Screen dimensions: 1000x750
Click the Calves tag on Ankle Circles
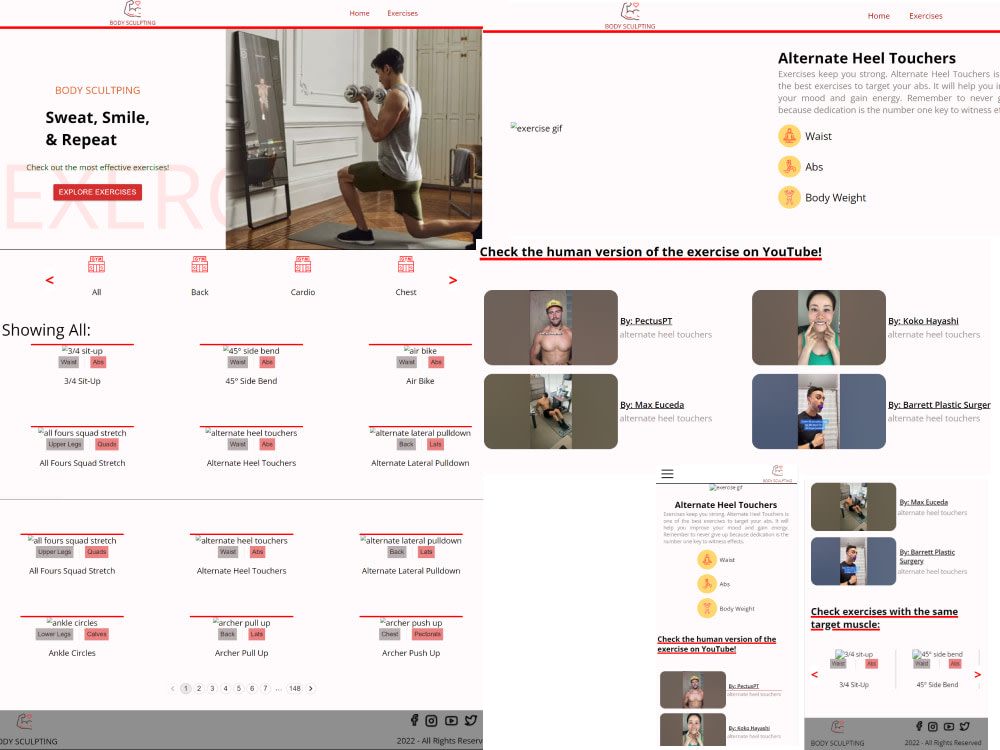[x=96, y=634]
